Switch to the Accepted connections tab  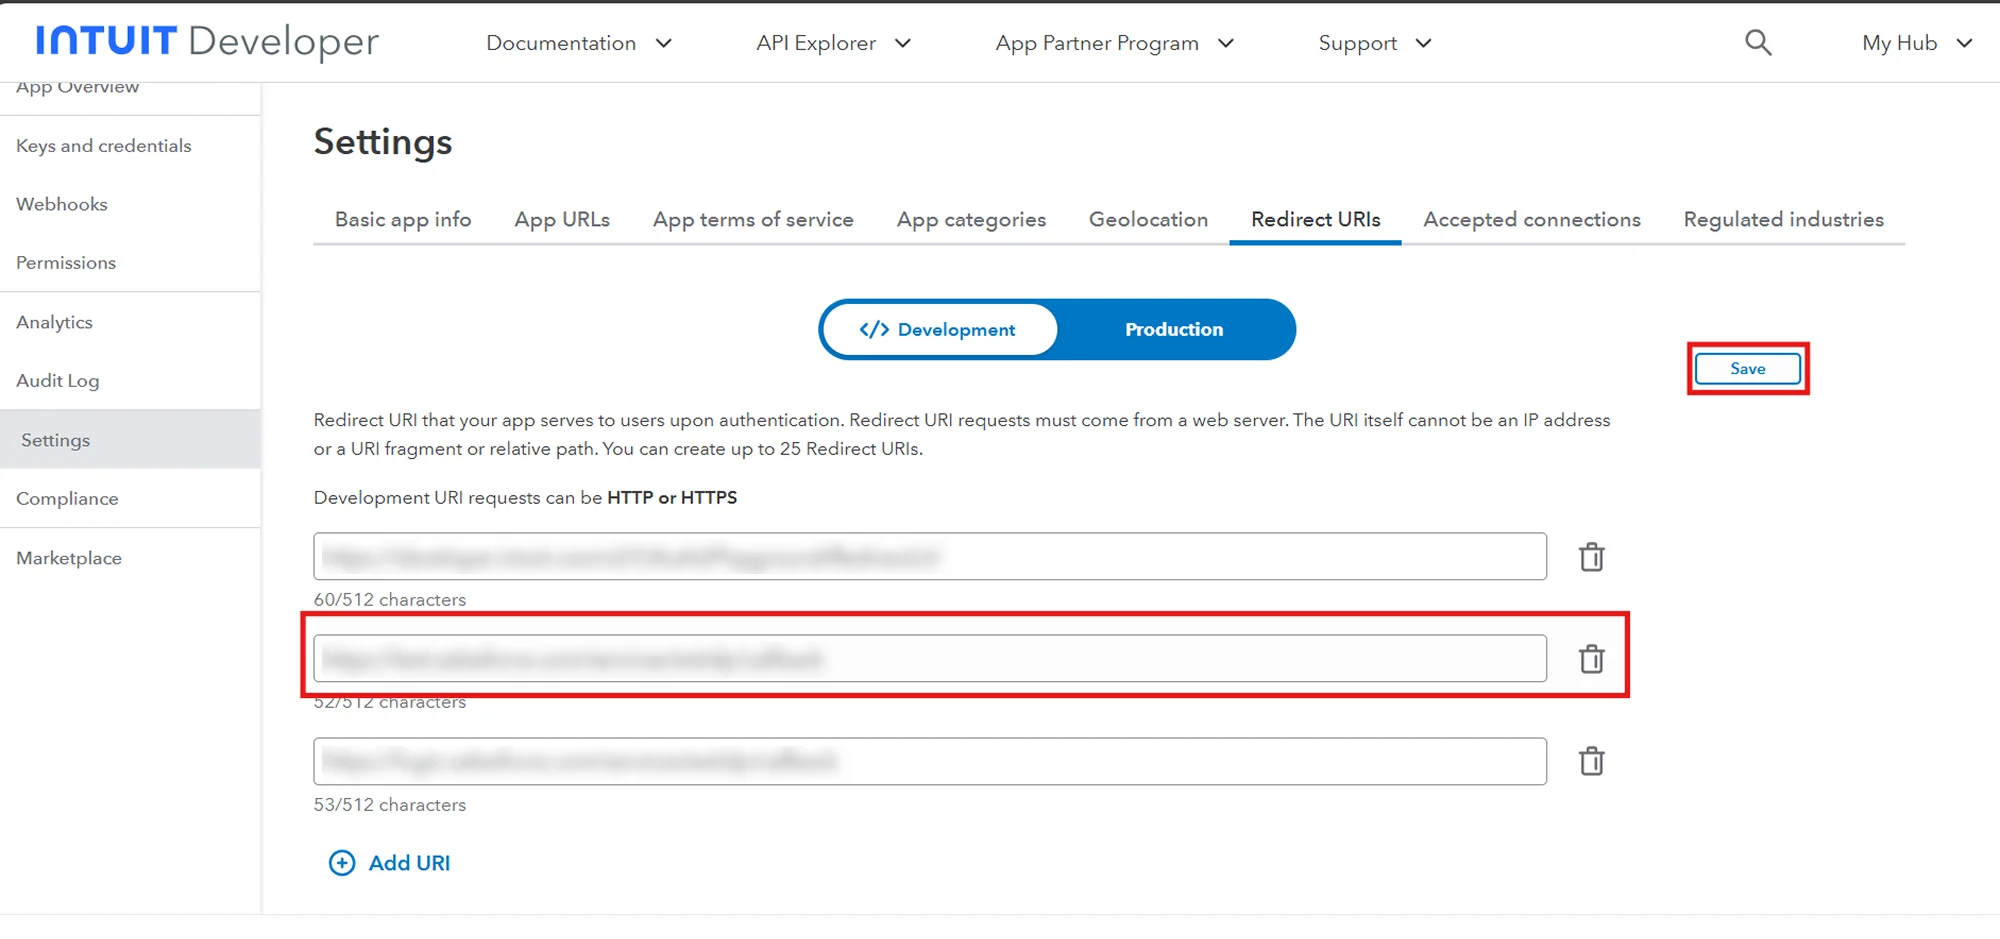click(1531, 219)
